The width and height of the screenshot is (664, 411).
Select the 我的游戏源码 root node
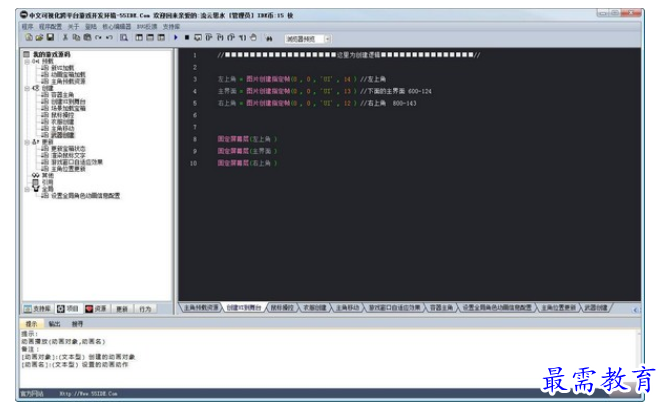click(52, 54)
